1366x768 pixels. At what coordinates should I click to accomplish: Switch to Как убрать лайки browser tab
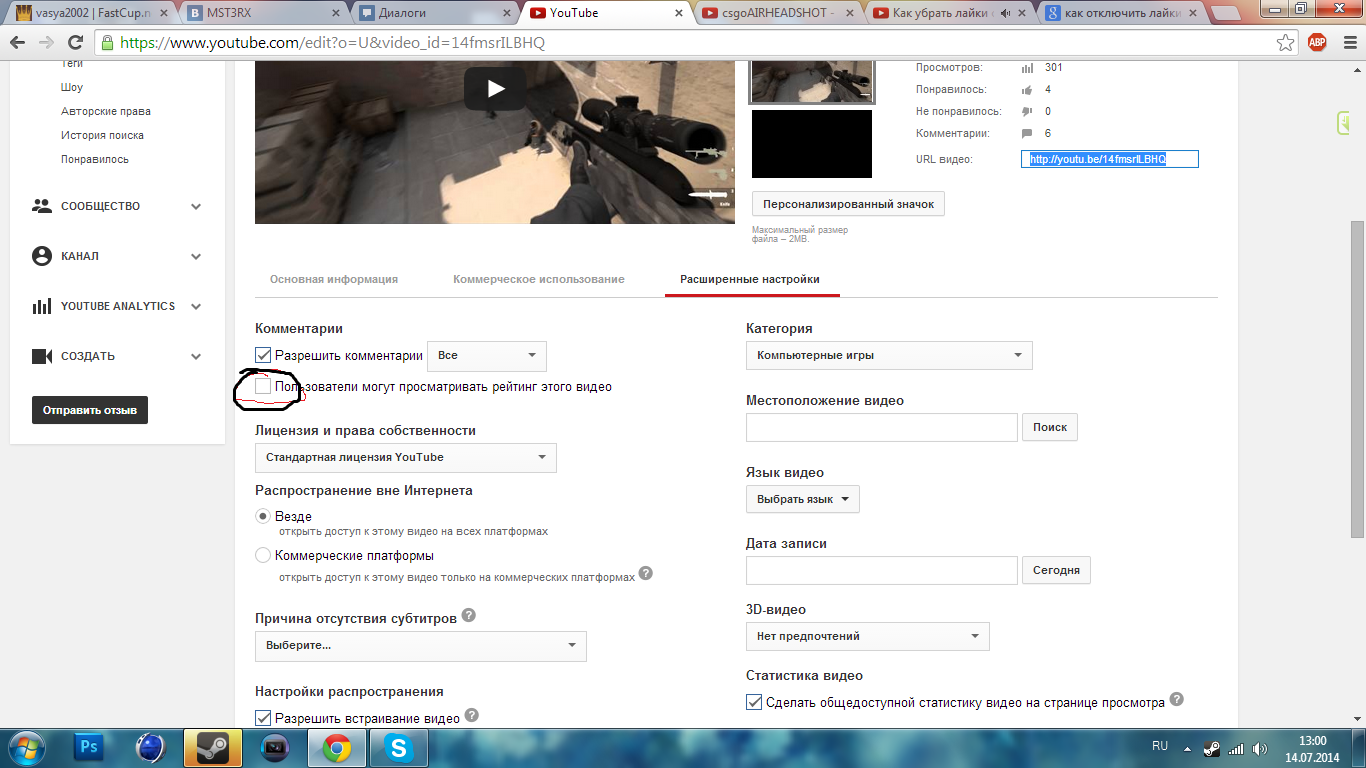[950, 13]
